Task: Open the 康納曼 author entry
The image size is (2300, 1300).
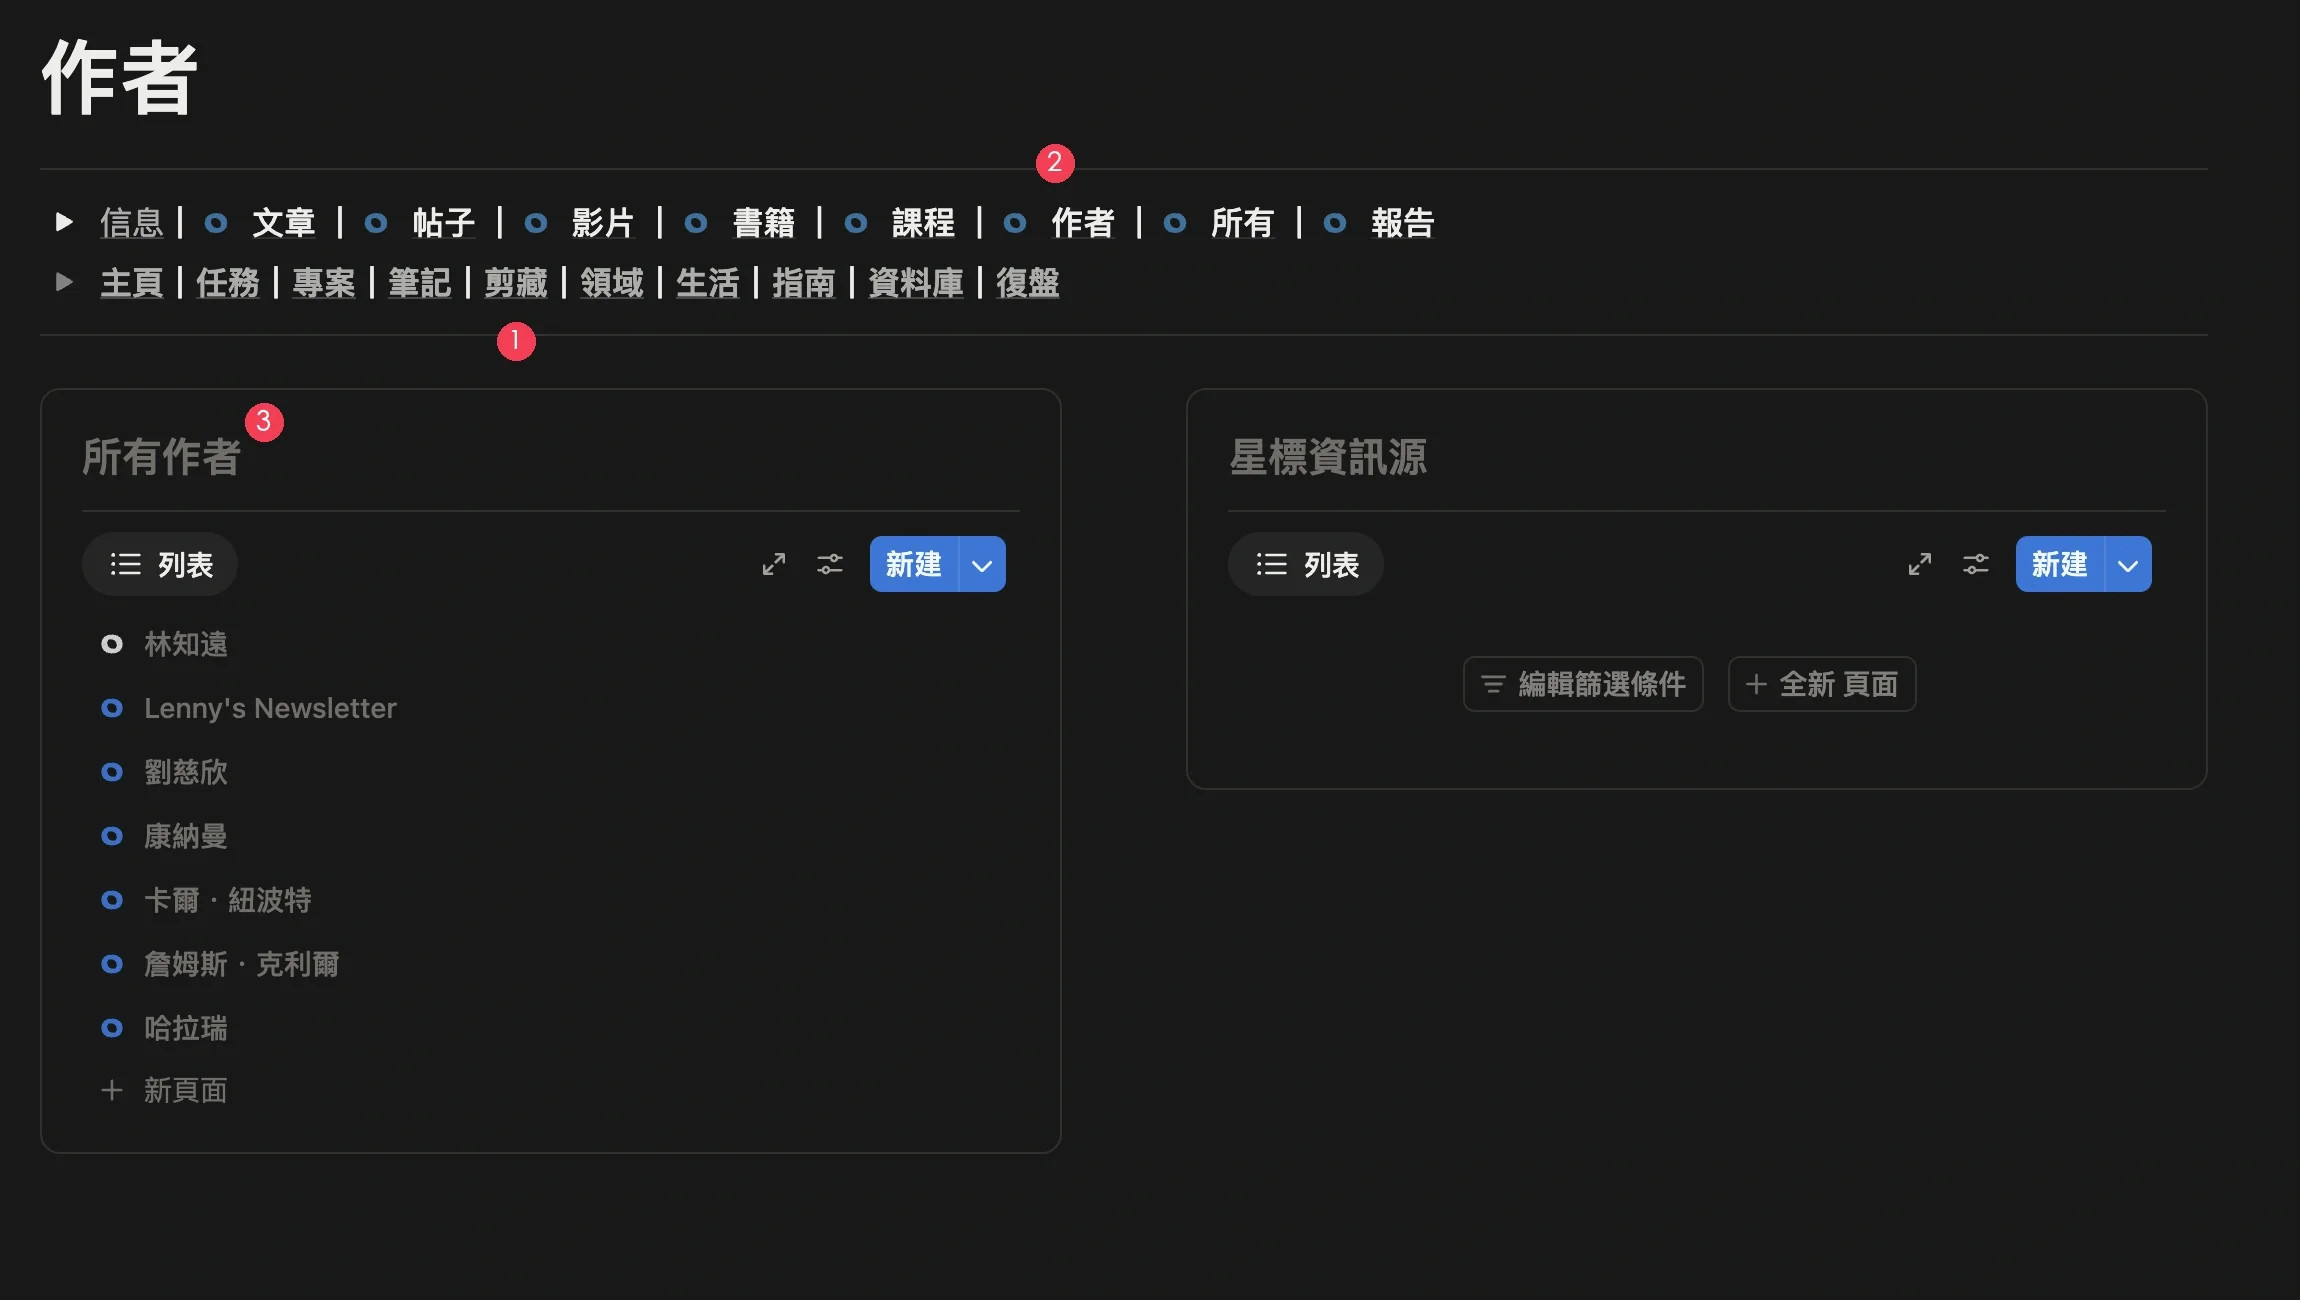Action: [x=186, y=836]
